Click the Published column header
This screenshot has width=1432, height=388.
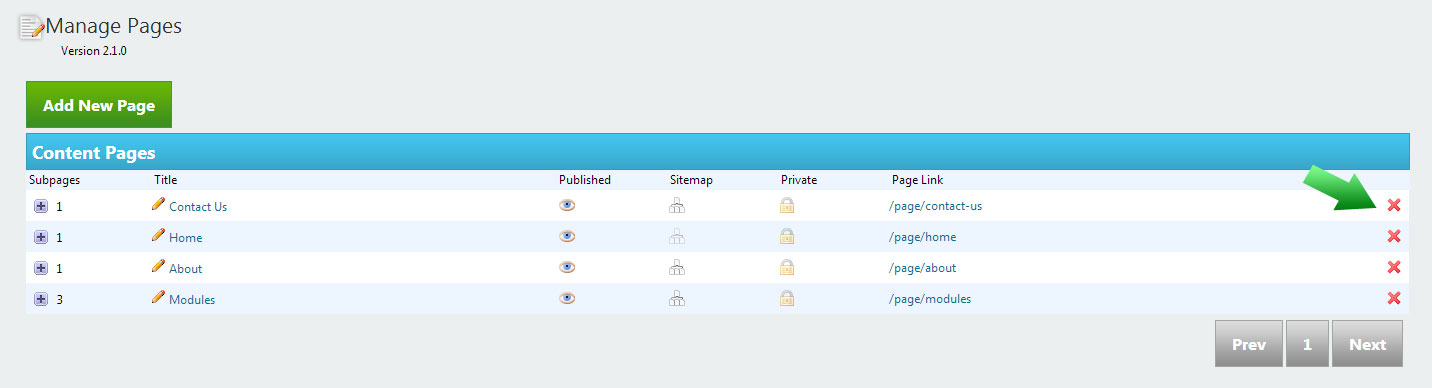[x=585, y=180]
